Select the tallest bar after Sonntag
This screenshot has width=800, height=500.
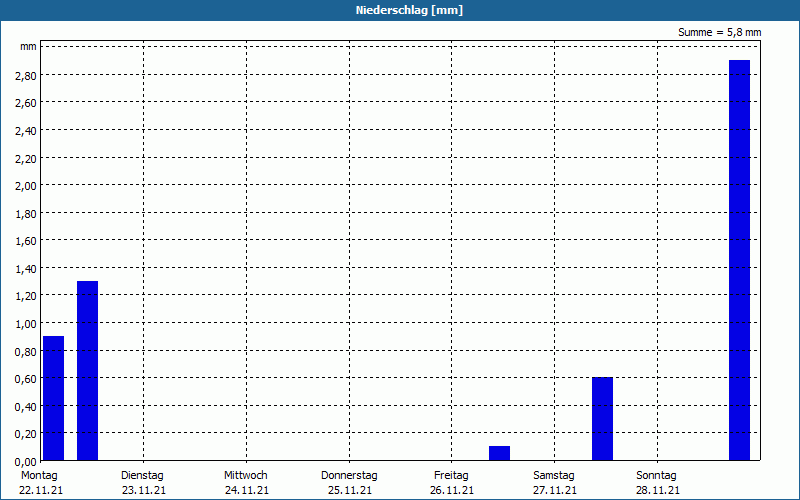tap(739, 260)
